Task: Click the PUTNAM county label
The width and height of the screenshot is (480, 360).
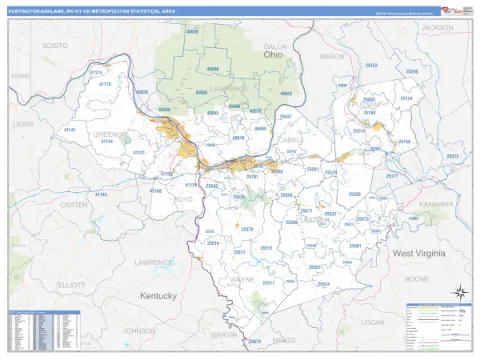Action: [x=365, y=105]
